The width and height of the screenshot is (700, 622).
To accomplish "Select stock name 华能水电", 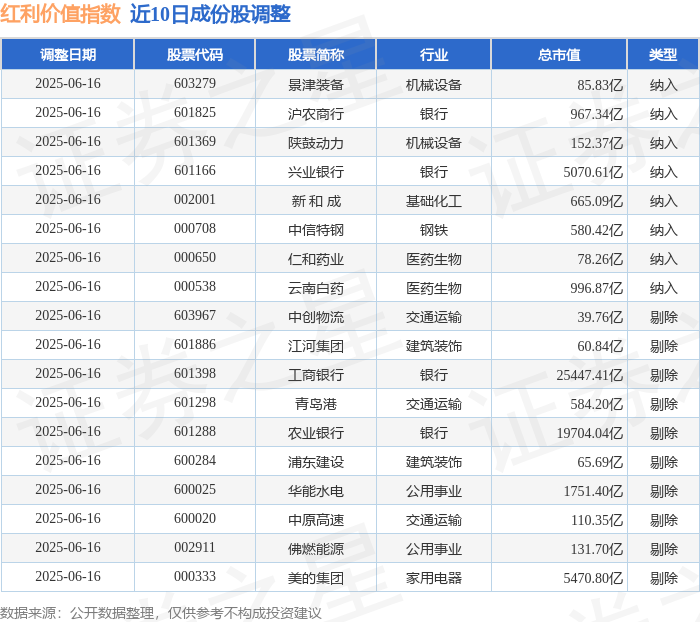I will pyautogui.click(x=316, y=491).
